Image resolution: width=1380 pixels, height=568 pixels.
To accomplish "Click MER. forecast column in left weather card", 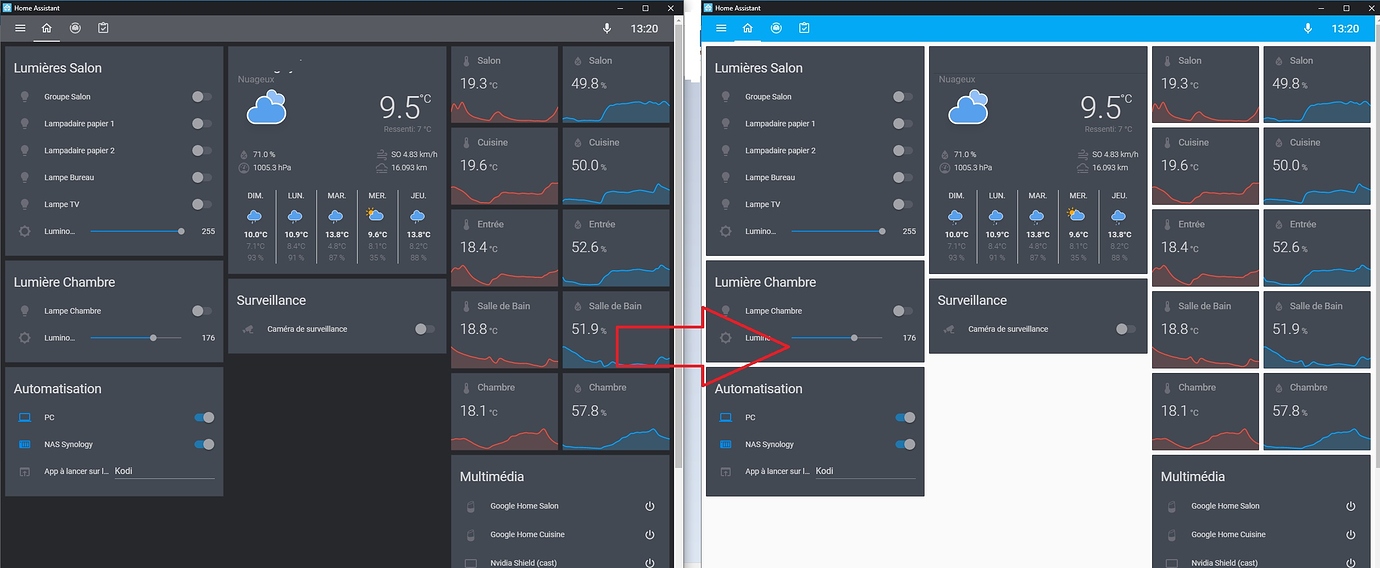I will (377, 227).
